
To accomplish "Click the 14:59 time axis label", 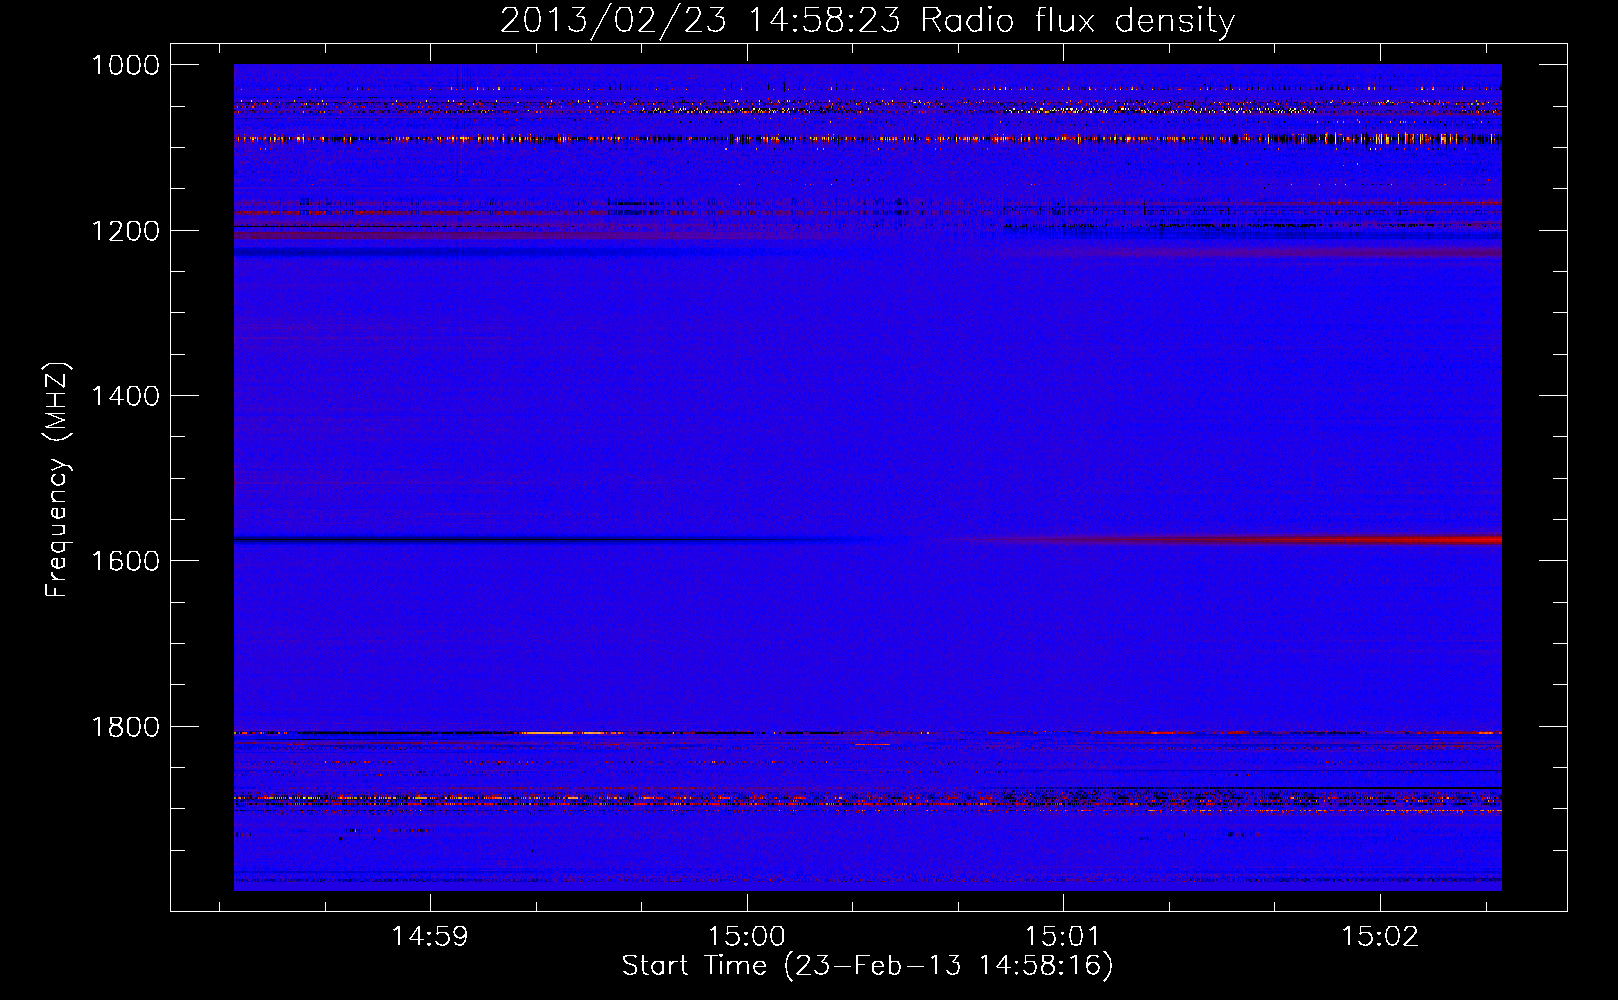I will [x=429, y=937].
